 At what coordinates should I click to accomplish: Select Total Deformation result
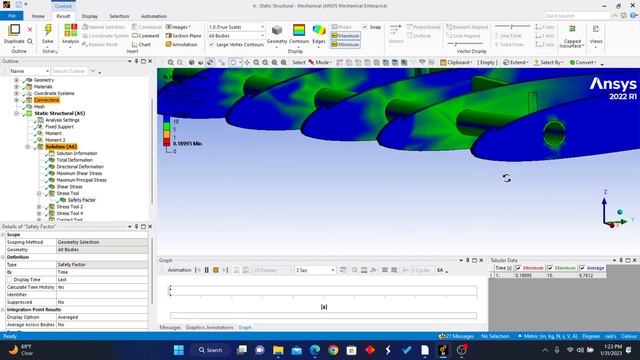(x=75, y=160)
